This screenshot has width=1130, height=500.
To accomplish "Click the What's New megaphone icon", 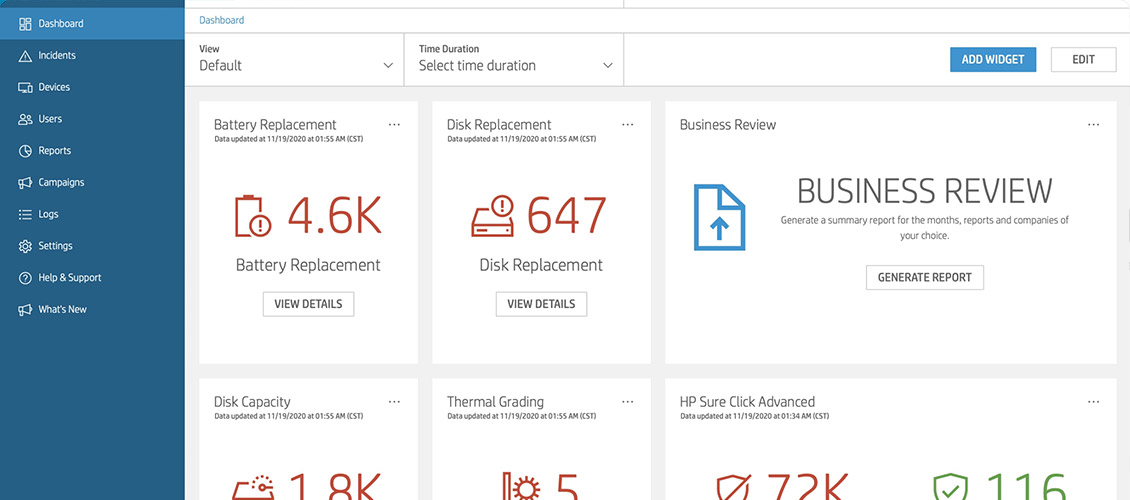I will coord(25,309).
